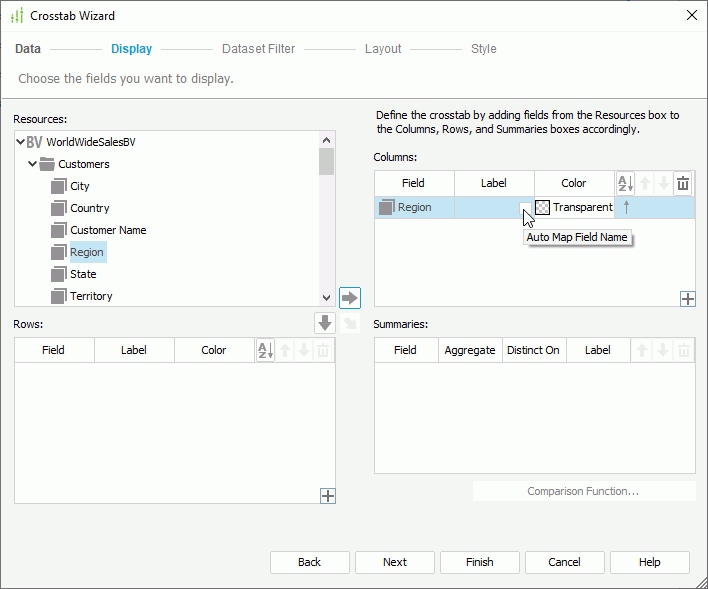Click the City field icon in Resources
This screenshot has height=589, width=708.
pyautogui.click(x=59, y=186)
